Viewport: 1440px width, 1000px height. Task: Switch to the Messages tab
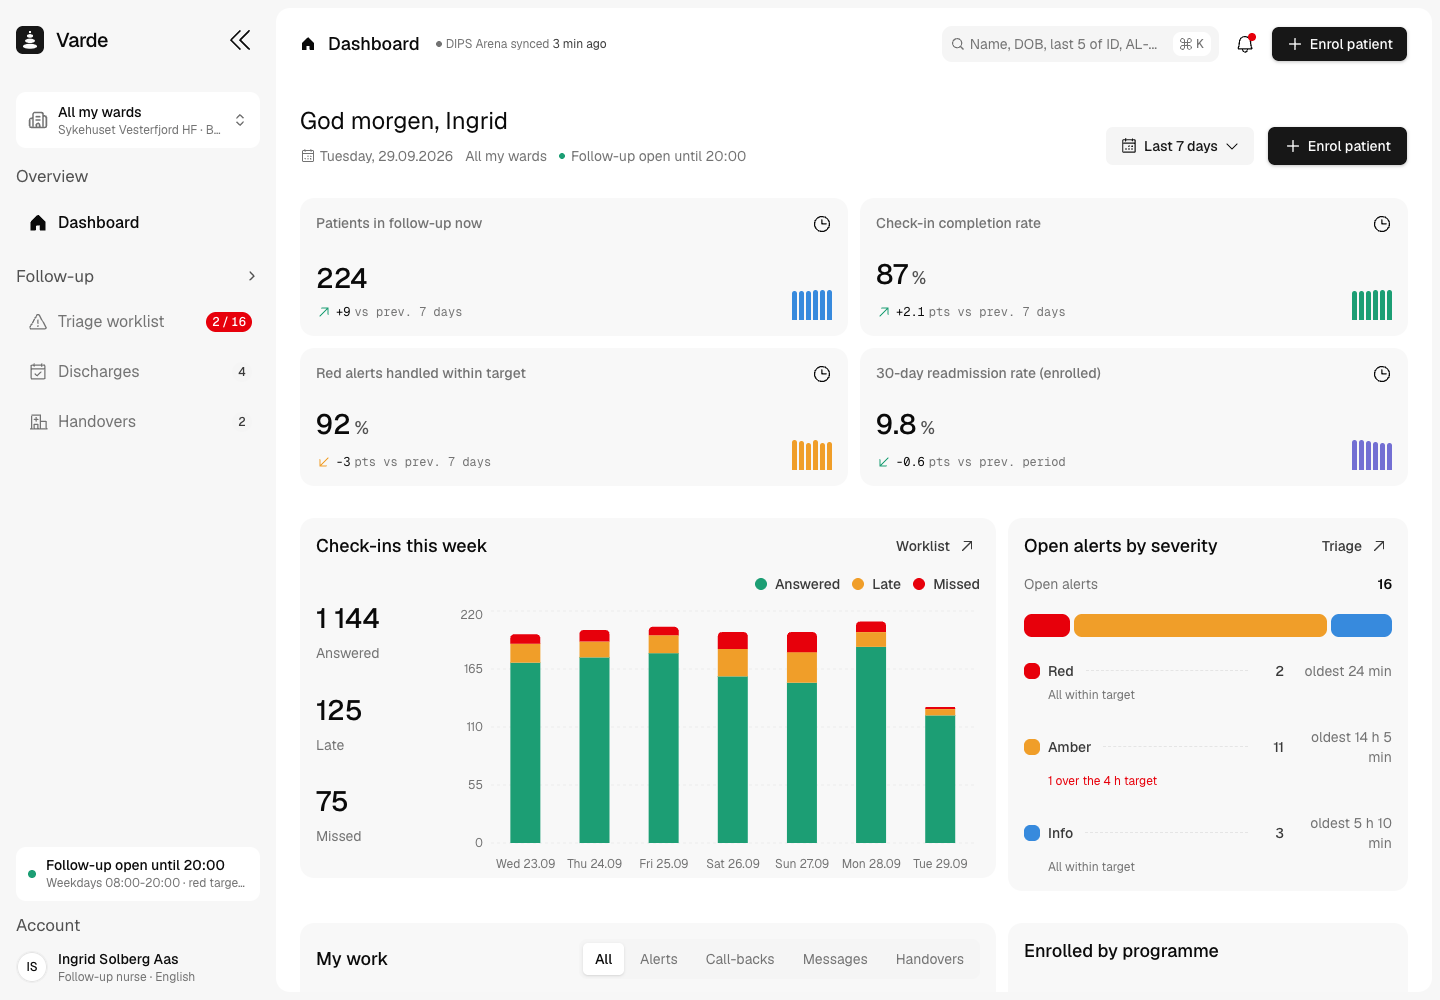[x=835, y=959]
